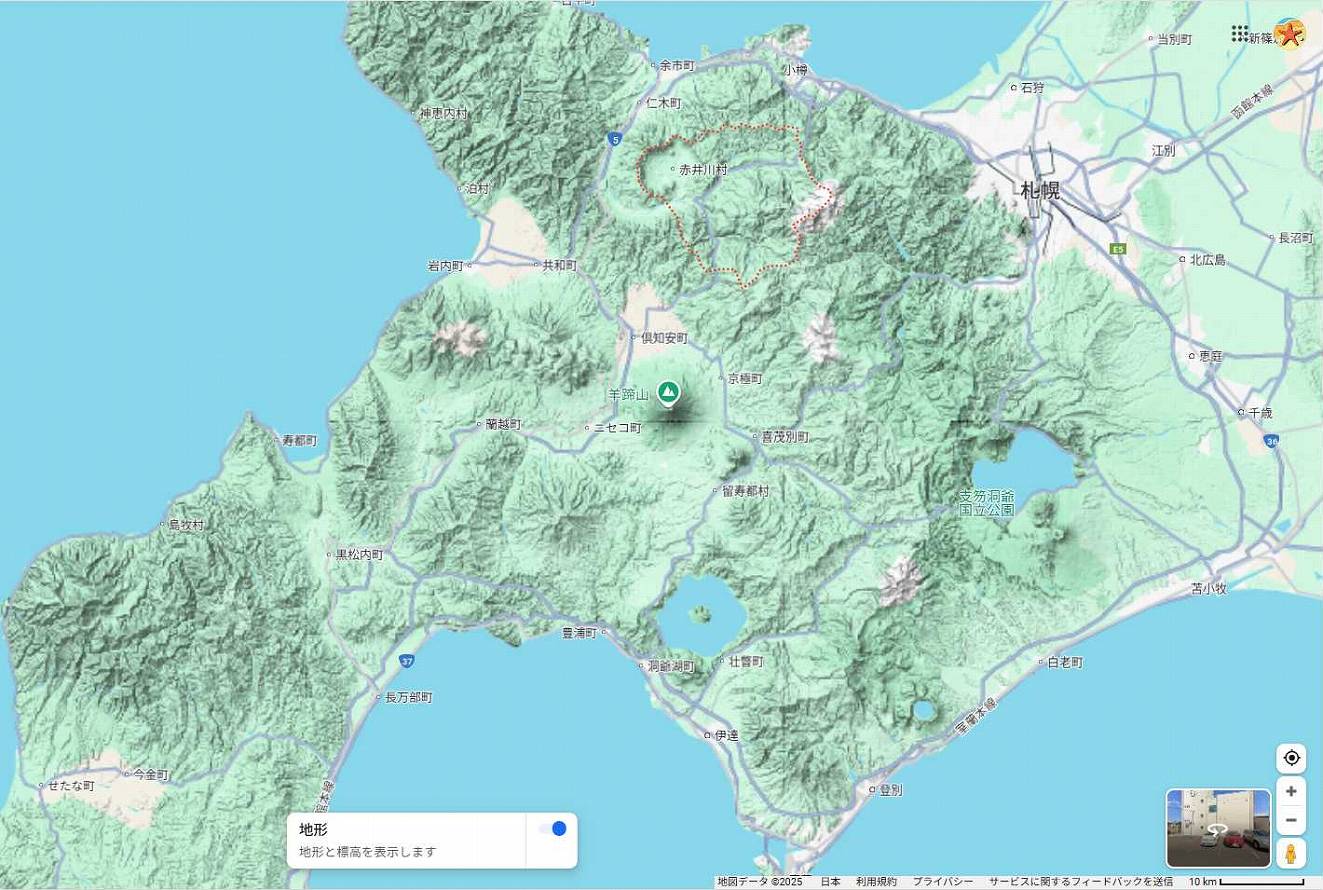Open the Google apps grid icon
Screen dimensions: 1323x890
1240,33
